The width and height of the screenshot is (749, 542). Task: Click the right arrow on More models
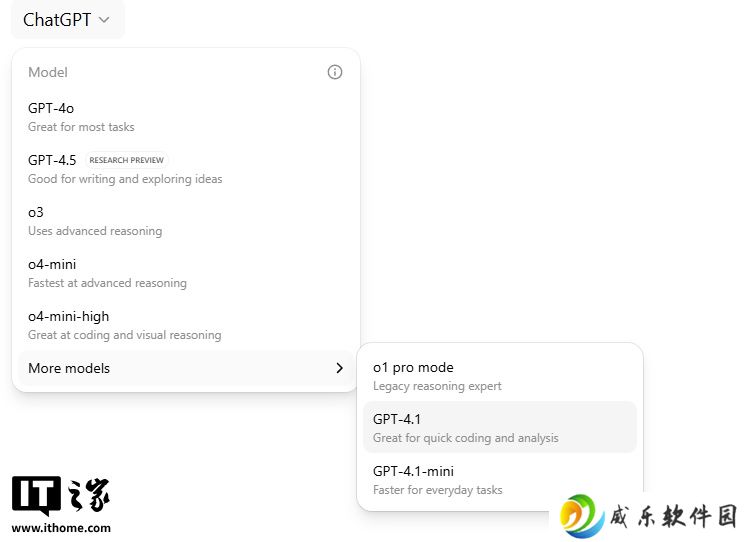[x=339, y=368]
